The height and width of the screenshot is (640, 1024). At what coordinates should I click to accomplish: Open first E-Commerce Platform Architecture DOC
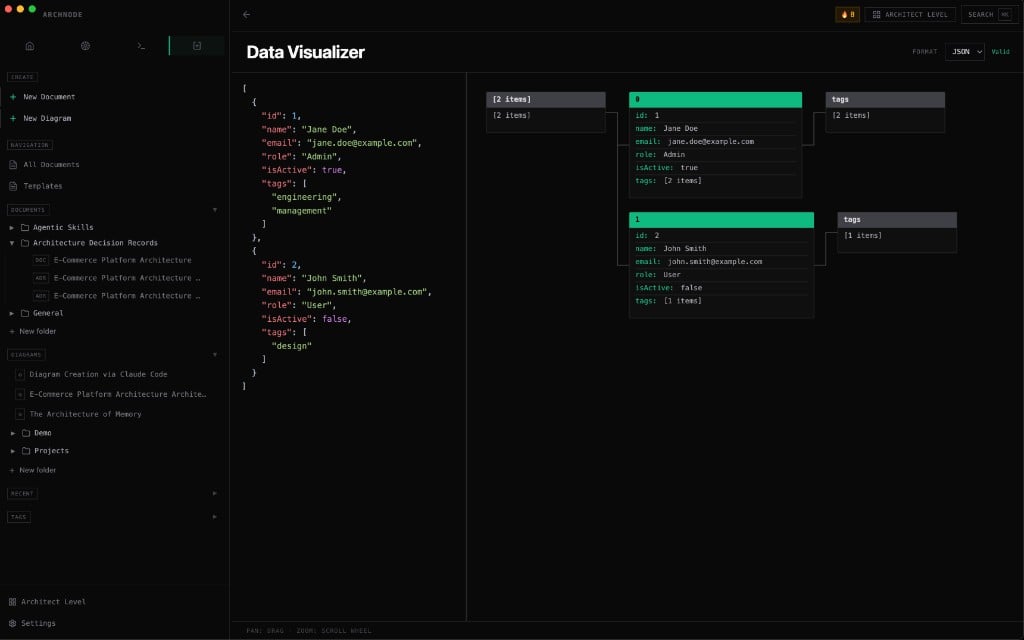123,260
